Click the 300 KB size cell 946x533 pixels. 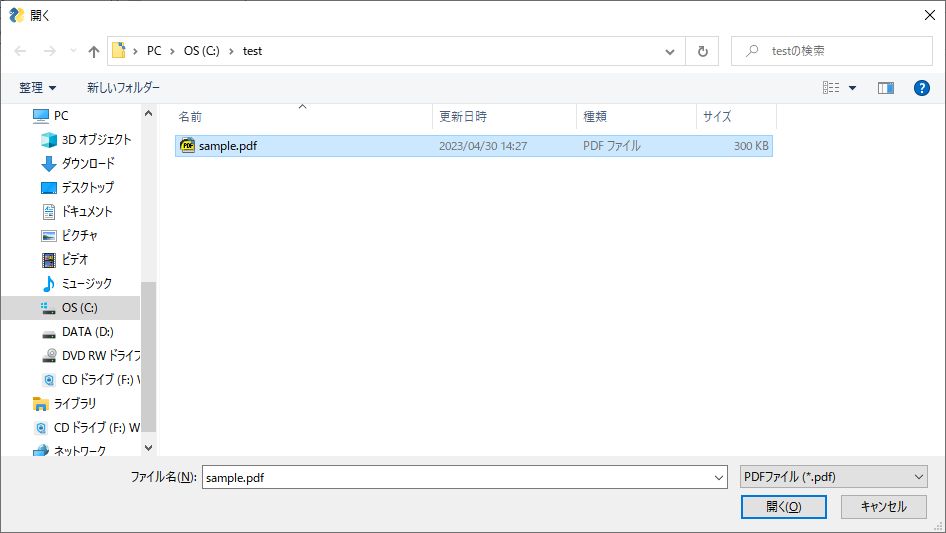point(751,146)
